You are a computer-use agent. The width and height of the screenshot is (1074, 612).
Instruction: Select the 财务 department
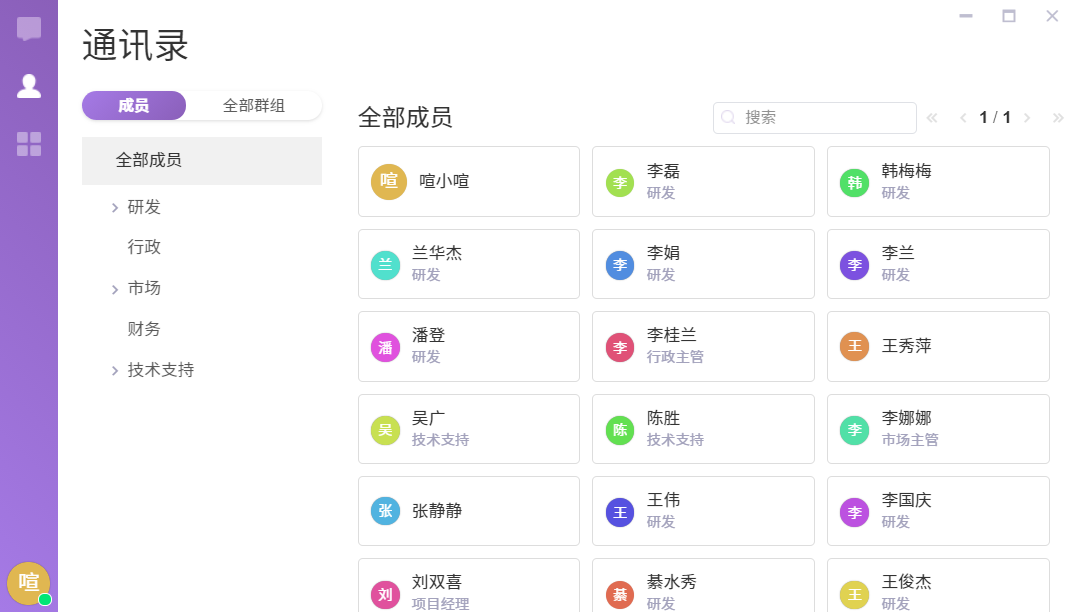point(144,329)
